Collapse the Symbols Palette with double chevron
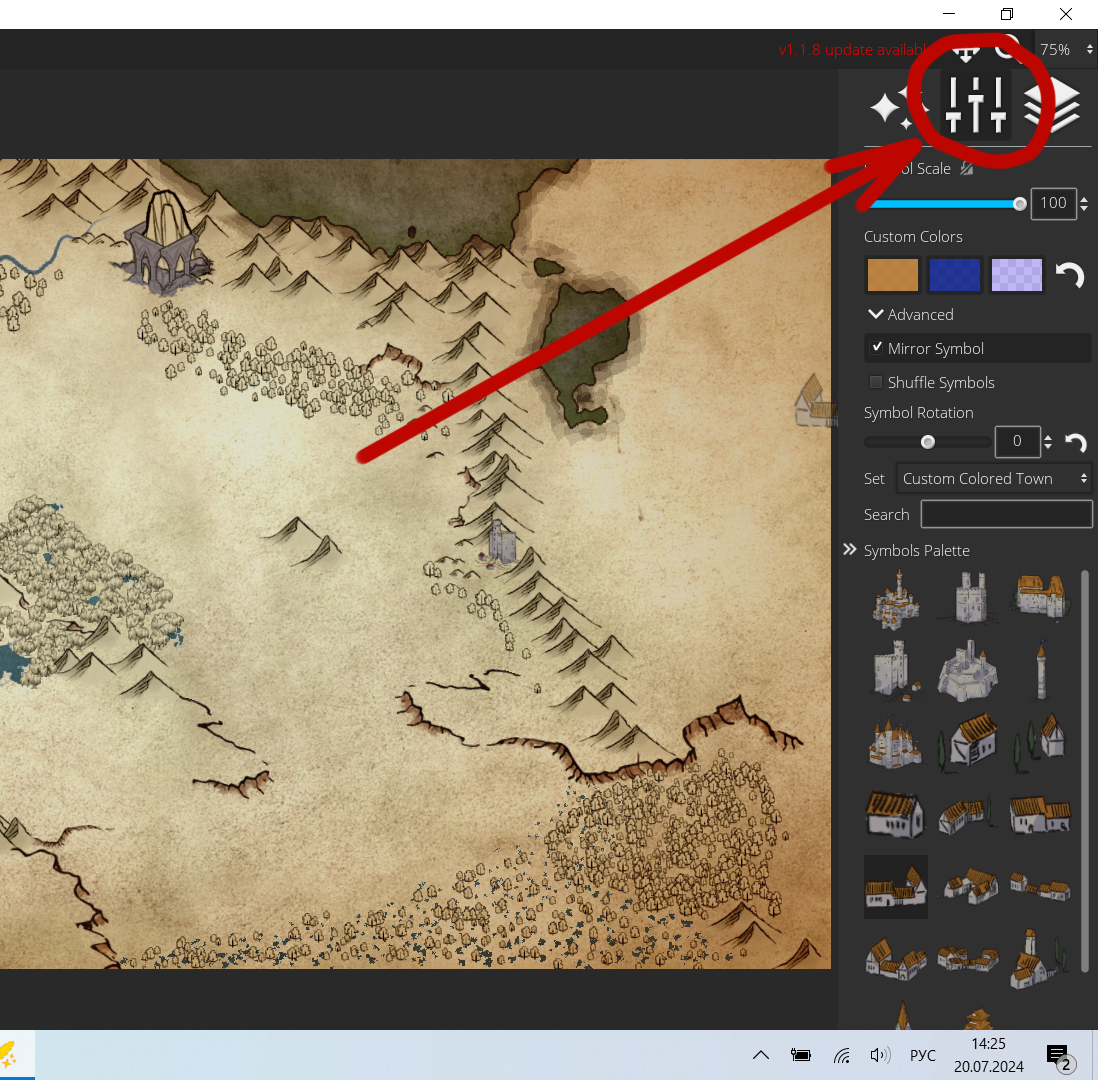The width and height of the screenshot is (1098, 1080). tap(849, 549)
